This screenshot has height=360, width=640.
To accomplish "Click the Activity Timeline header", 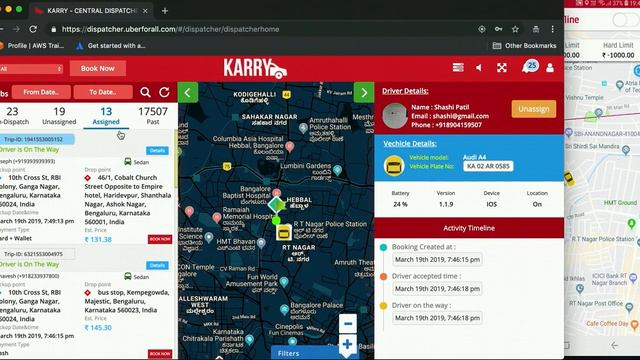I will (x=469, y=228).
